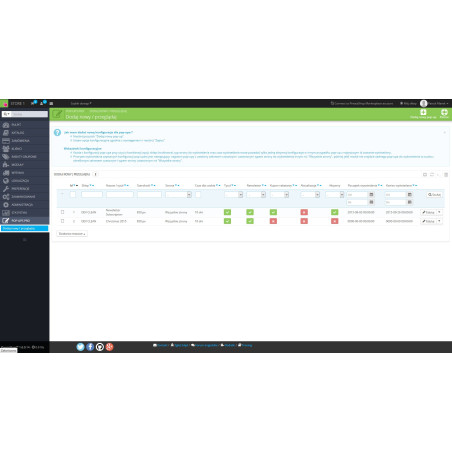Viewport: 452px width, 452px height.
Task: Open the help icon in green header
Action: pyautogui.click(x=444, y=112)
